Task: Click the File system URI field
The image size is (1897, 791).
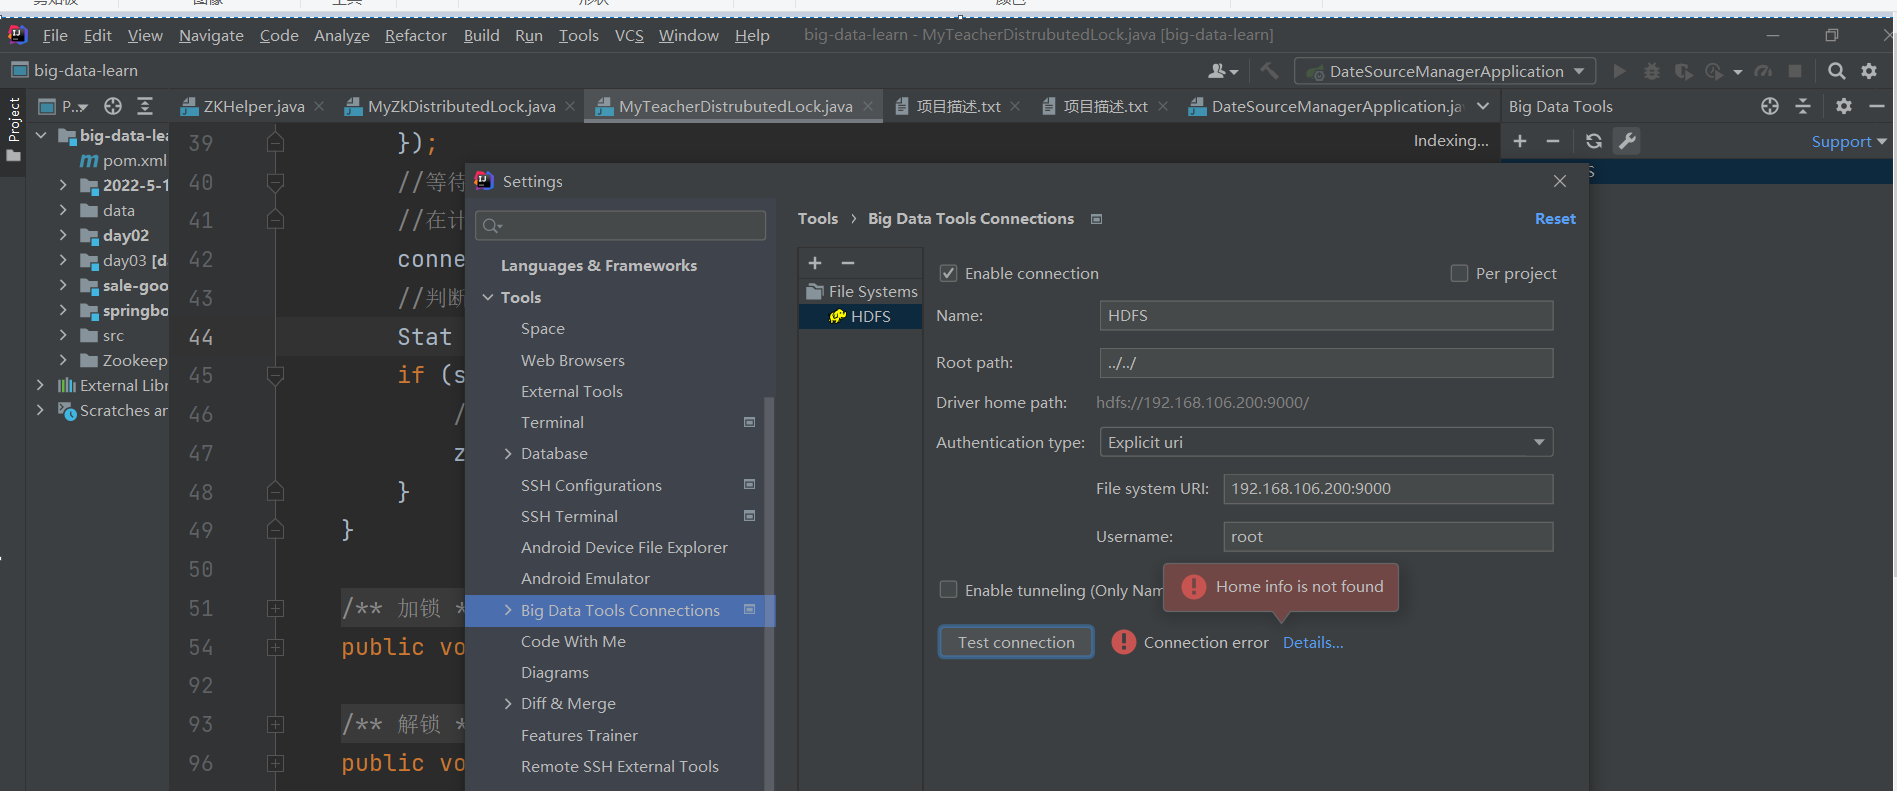Action: click(1388, 488)
